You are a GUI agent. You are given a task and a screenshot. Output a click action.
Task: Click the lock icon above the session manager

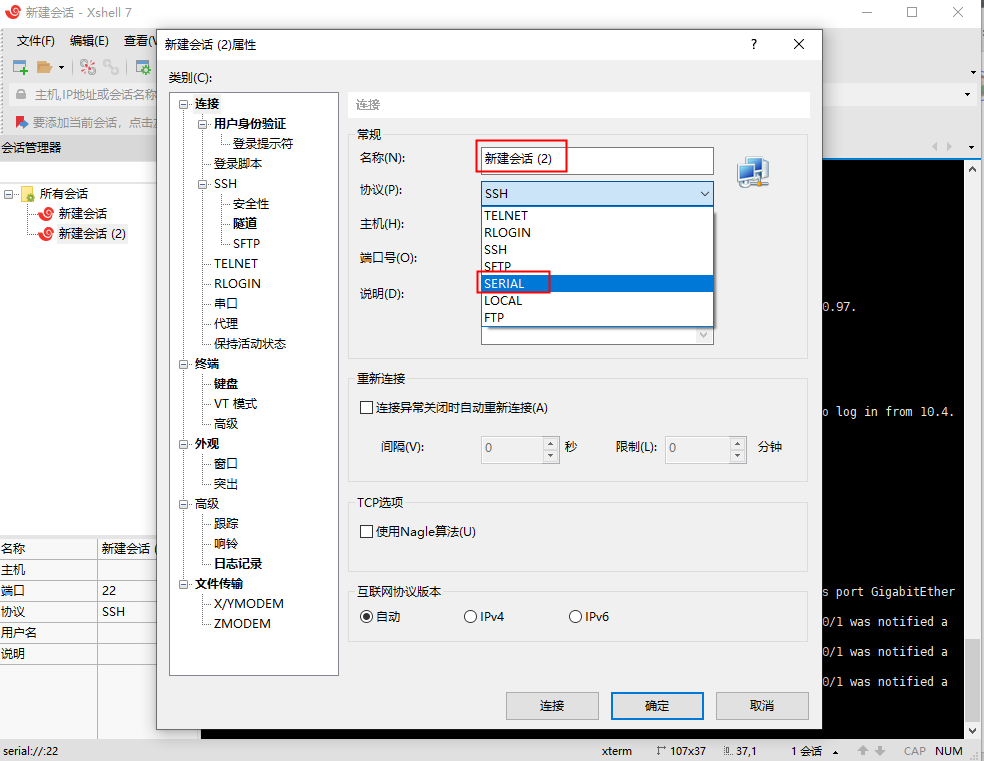[21, 93]
